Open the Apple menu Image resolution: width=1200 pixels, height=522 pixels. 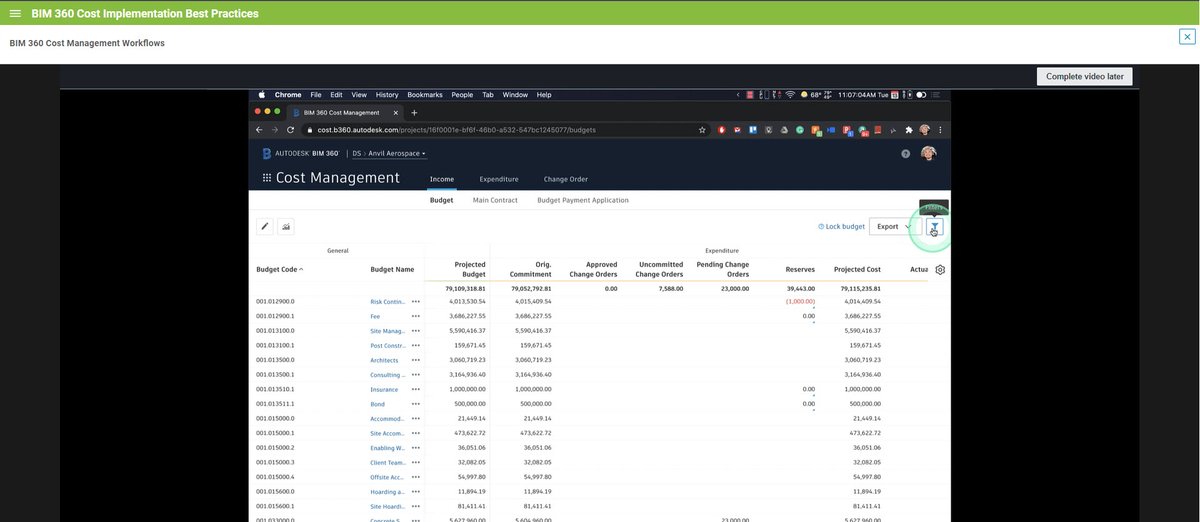tap(263, 95)
